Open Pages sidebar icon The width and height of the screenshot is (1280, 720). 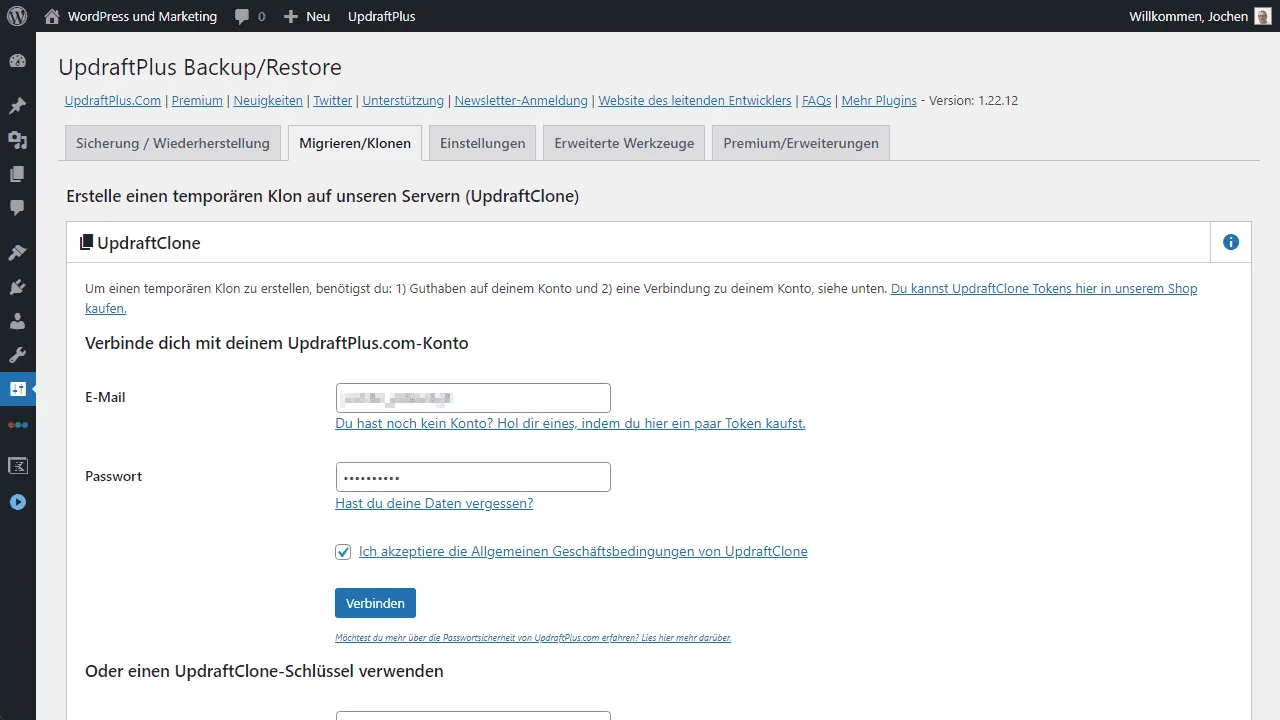point(17,174)
